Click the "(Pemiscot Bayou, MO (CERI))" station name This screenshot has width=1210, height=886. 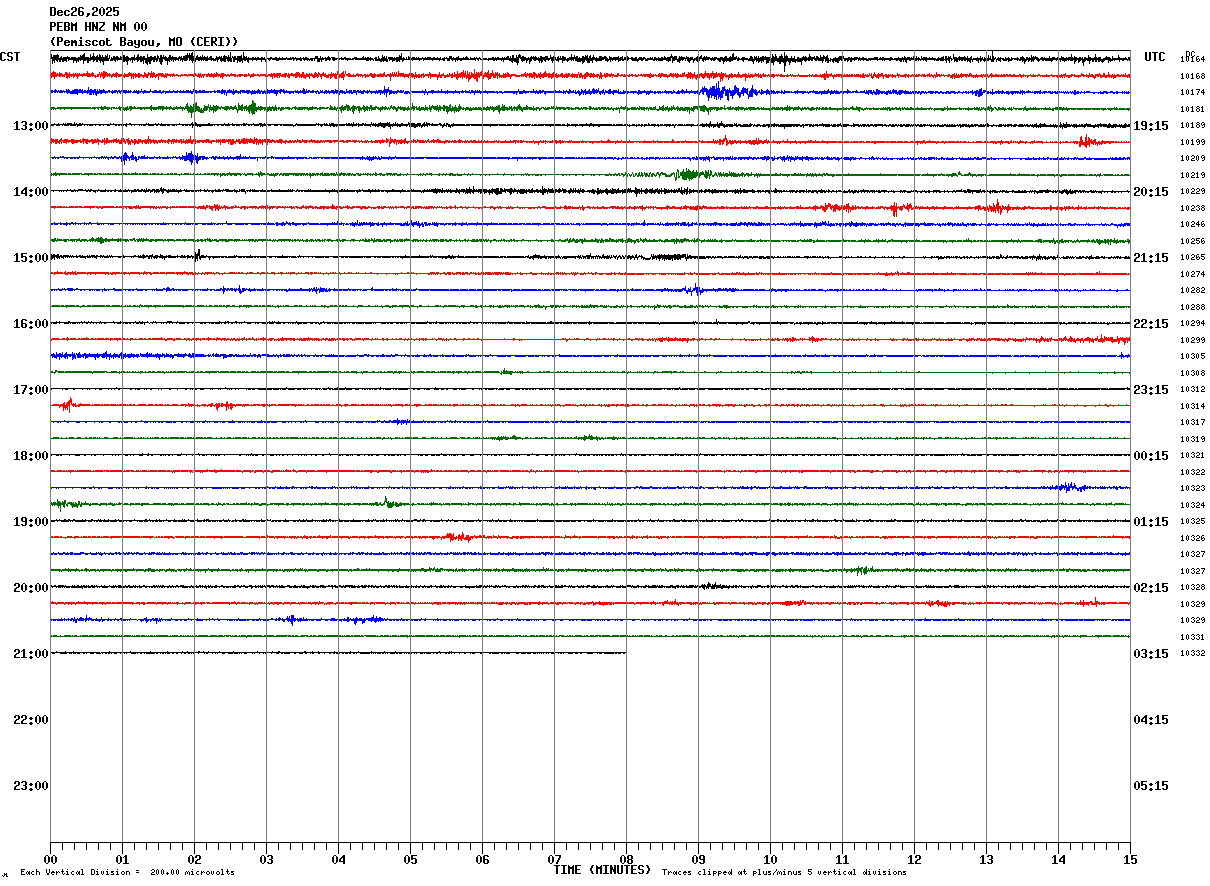[144, 42]
